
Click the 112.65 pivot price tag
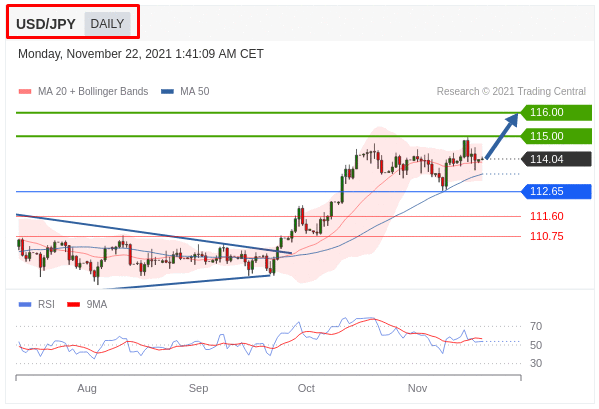556,191
